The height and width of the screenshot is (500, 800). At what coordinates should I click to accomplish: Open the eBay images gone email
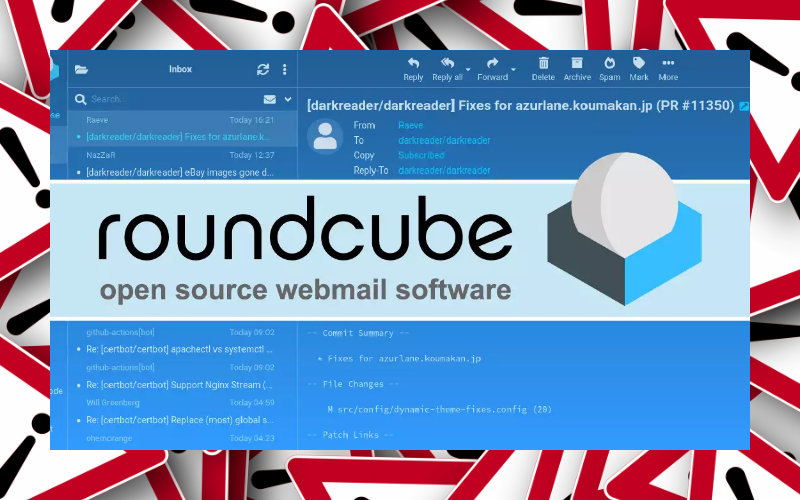(179, 172)
